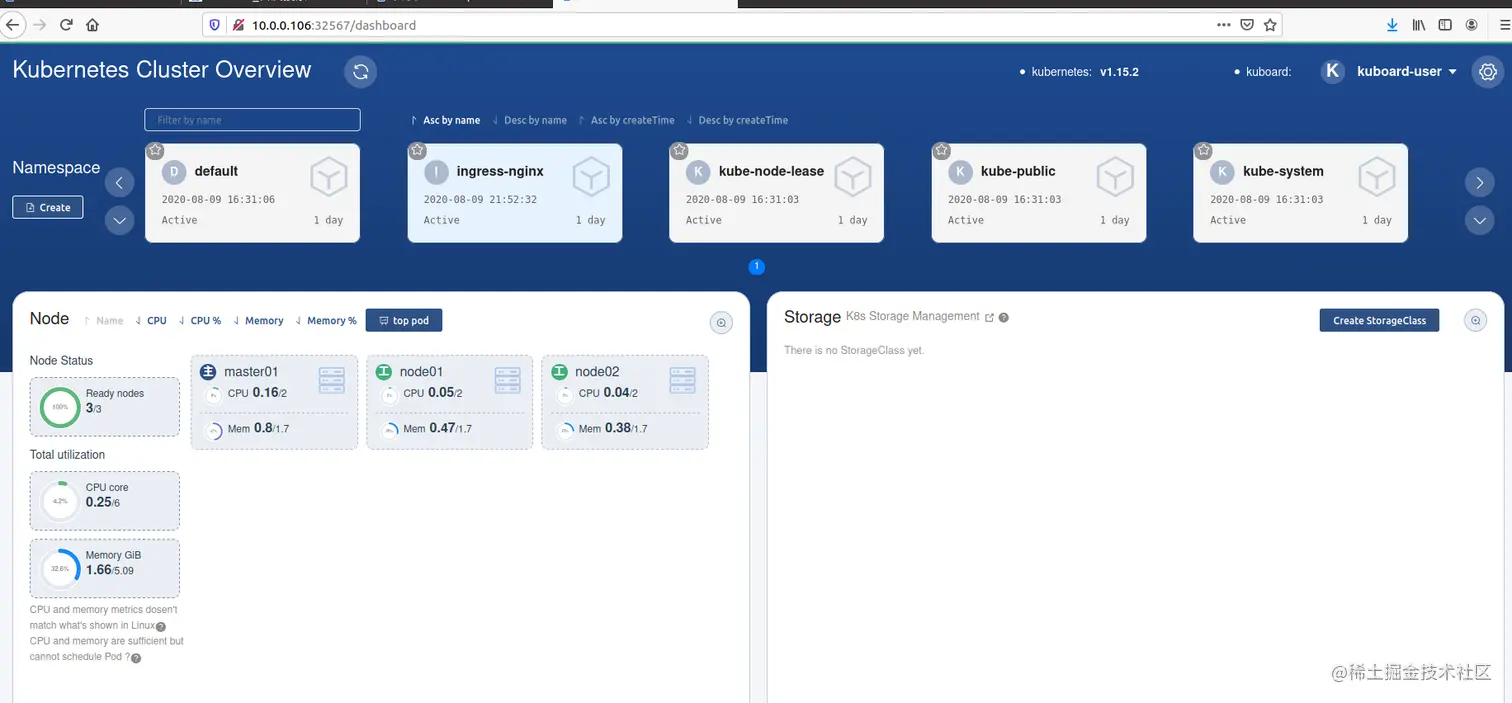
Task: Click the cube icon on the kube-node-lease card
Action: (x=852, y=177)
